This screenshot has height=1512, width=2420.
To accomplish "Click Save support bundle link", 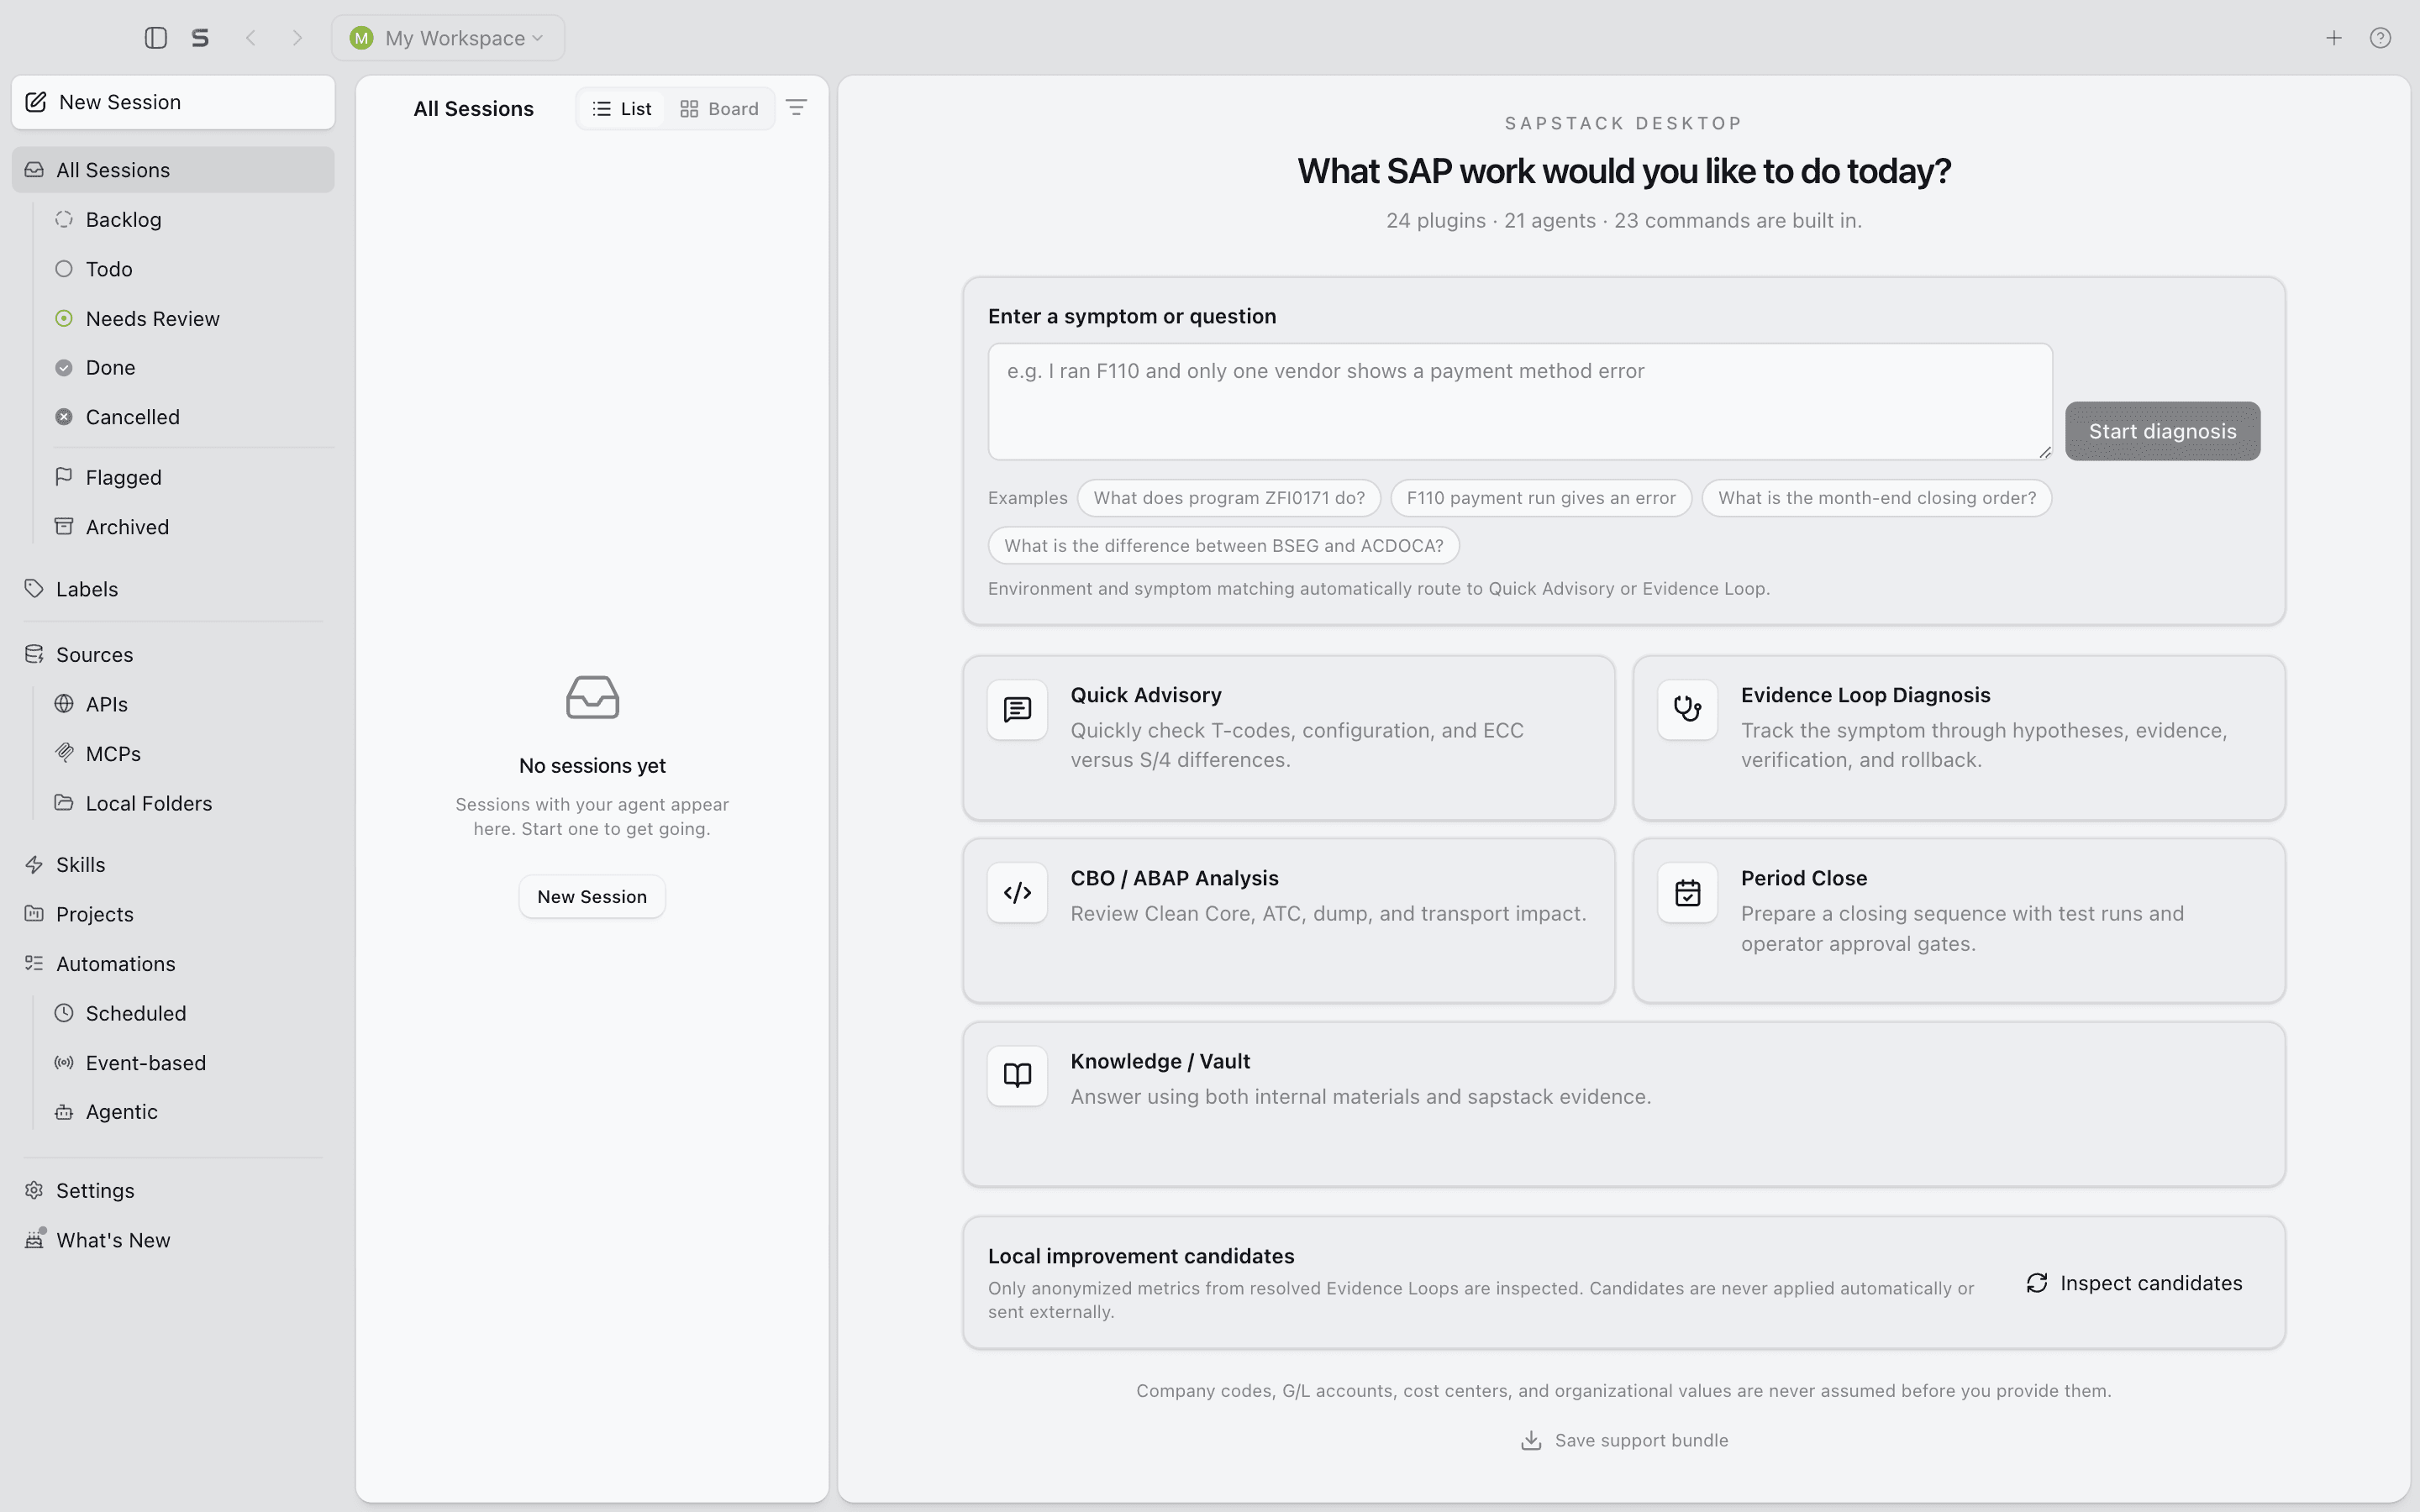I will coord(1624,1440).
